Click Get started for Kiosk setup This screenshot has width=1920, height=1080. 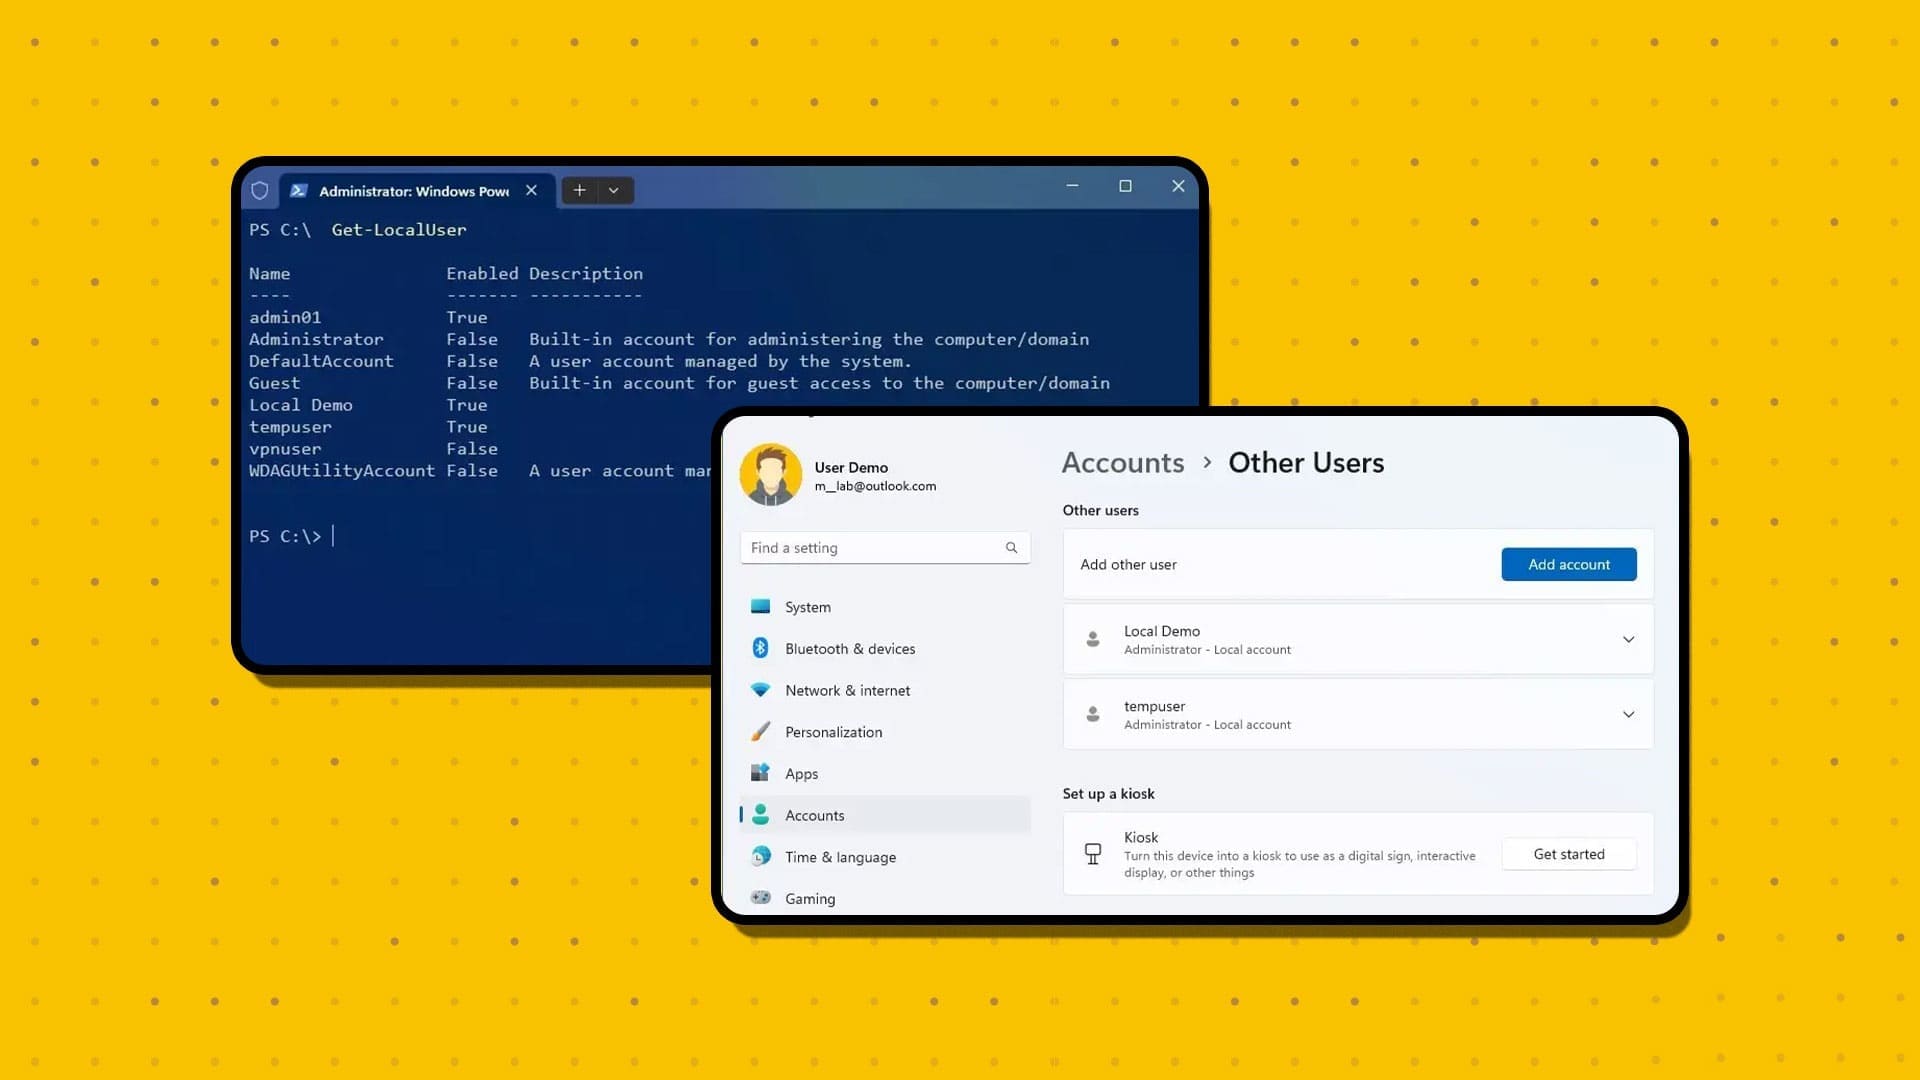click(1568, 853)
